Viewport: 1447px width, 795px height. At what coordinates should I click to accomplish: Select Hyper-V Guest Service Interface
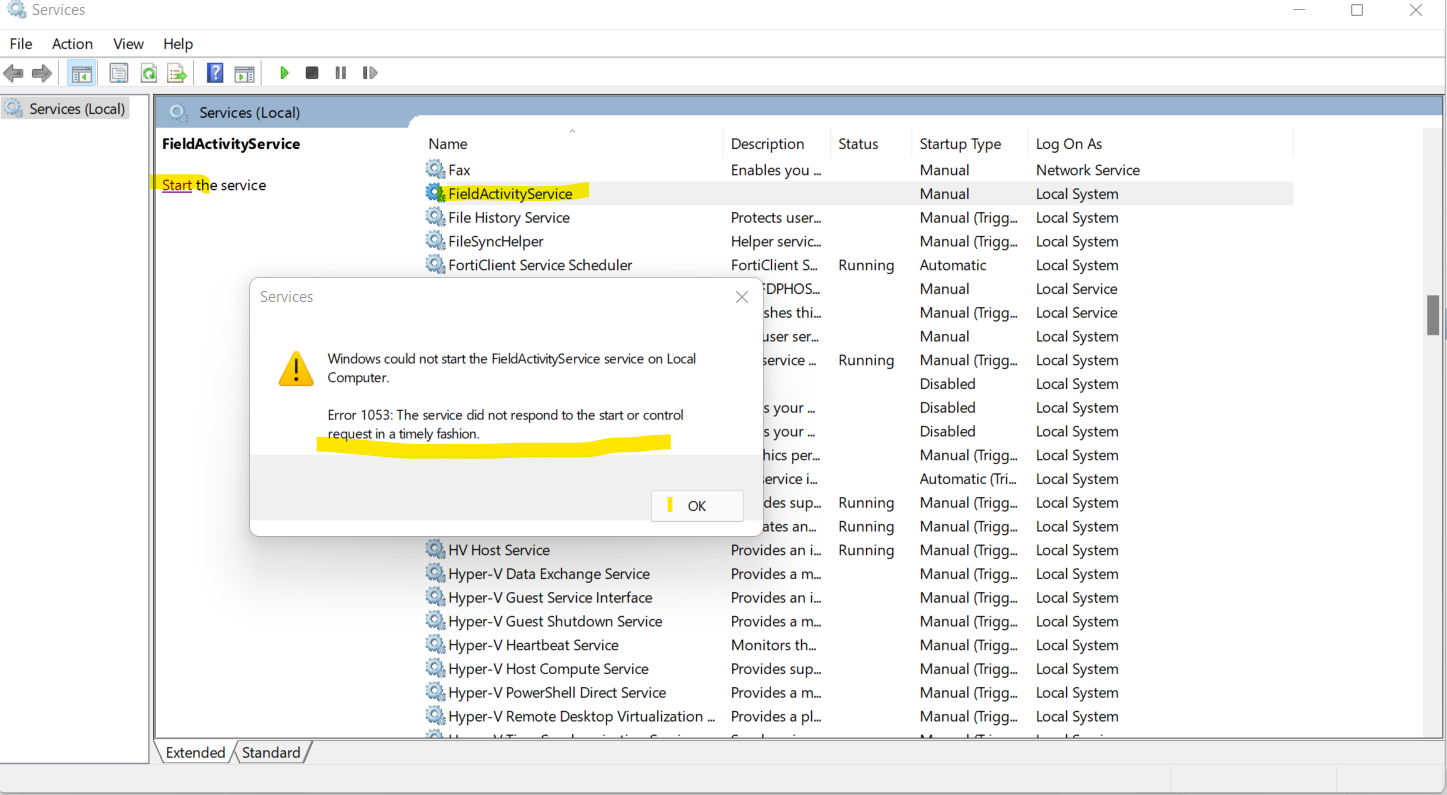[x=858, y=597]
